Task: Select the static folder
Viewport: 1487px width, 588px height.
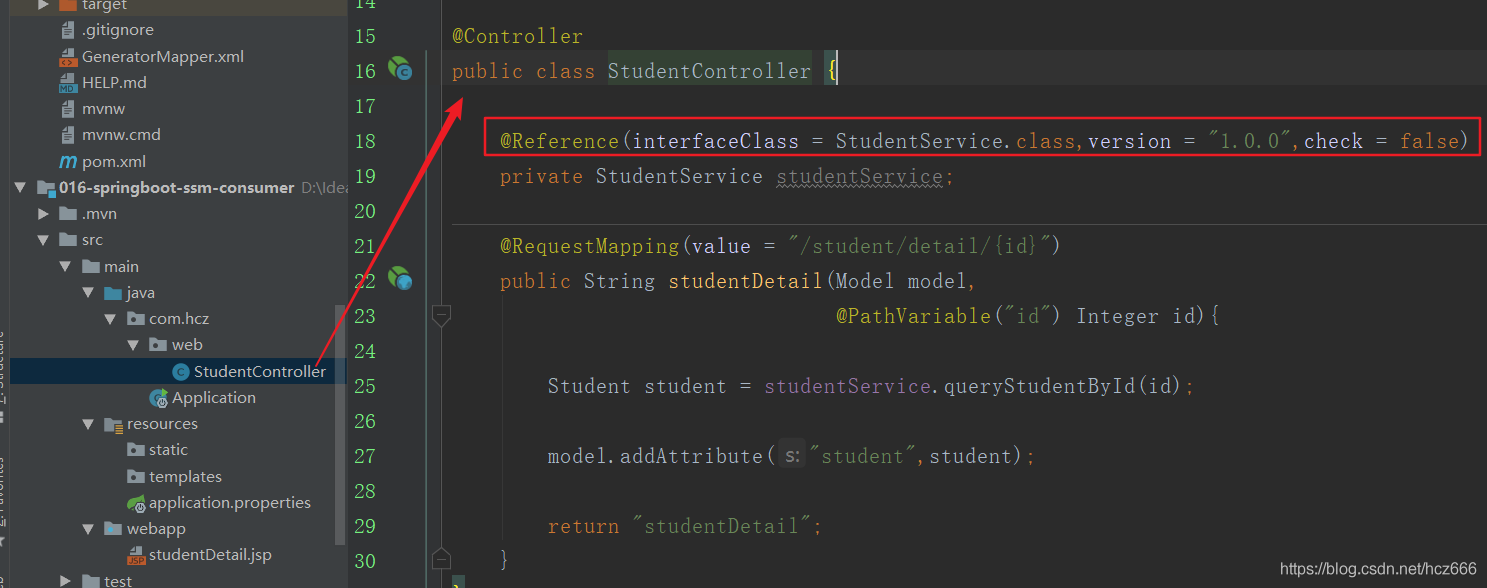Action: 168,449
